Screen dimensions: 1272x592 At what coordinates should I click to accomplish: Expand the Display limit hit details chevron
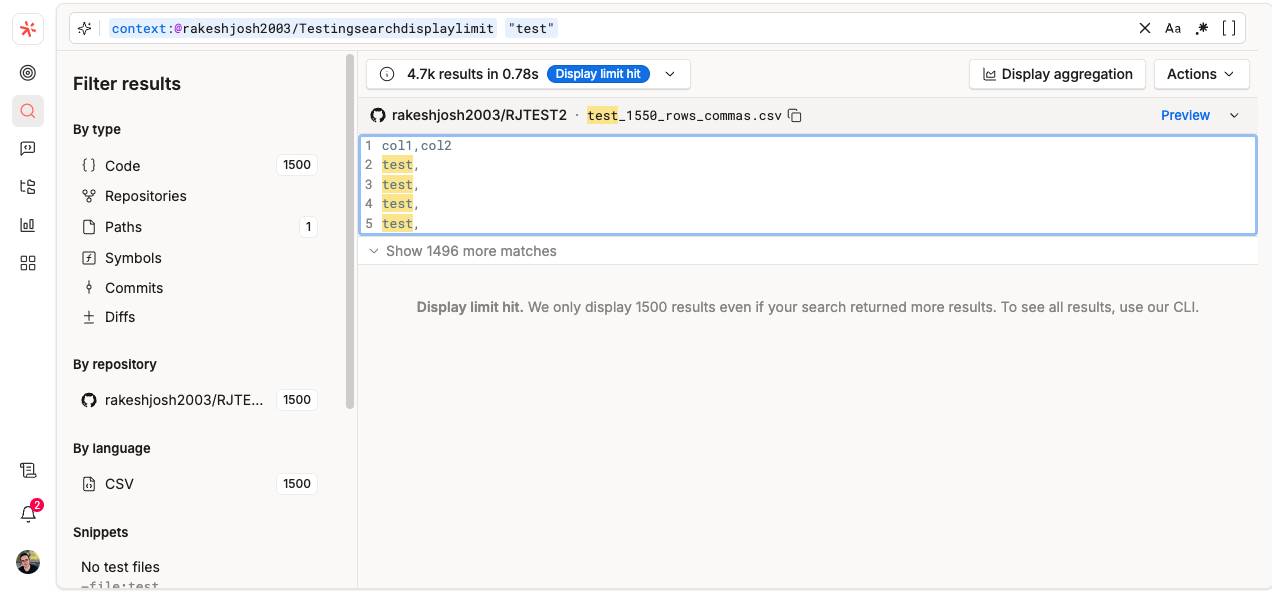(x=670, y=73)
